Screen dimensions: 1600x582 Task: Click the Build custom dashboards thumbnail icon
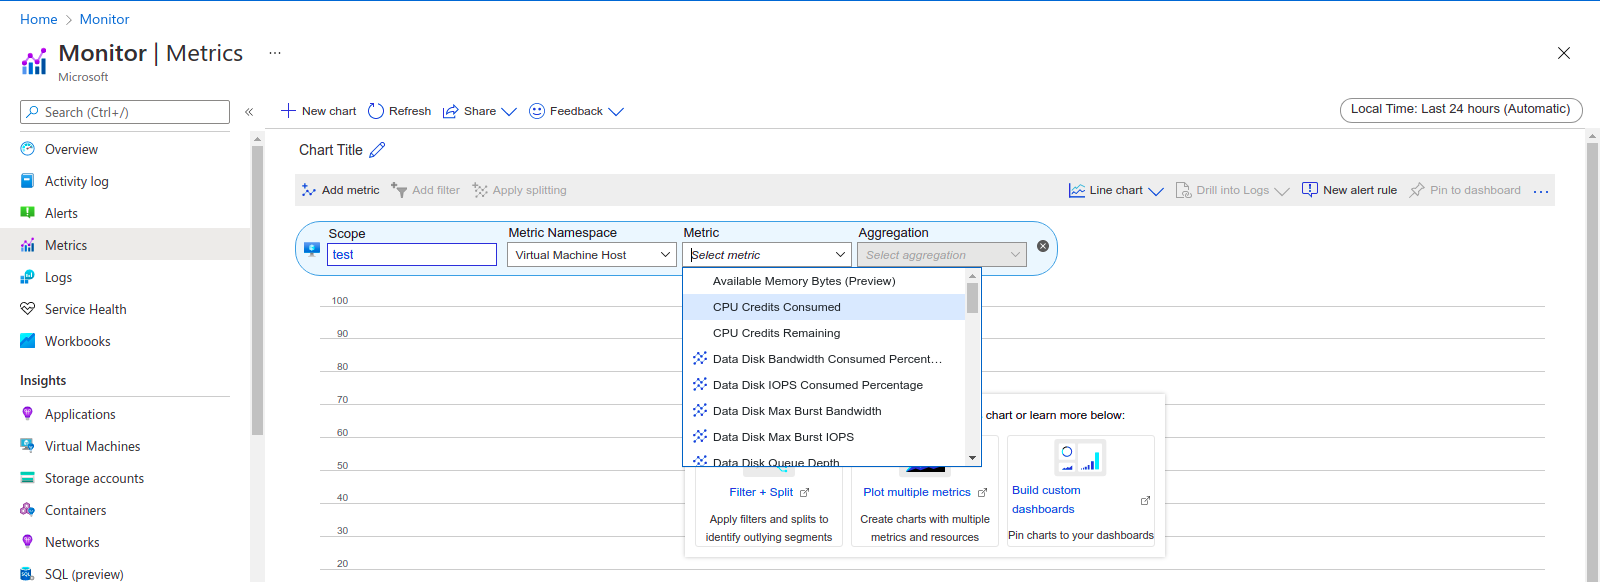pyautogui.click(x=1080, y=458)
